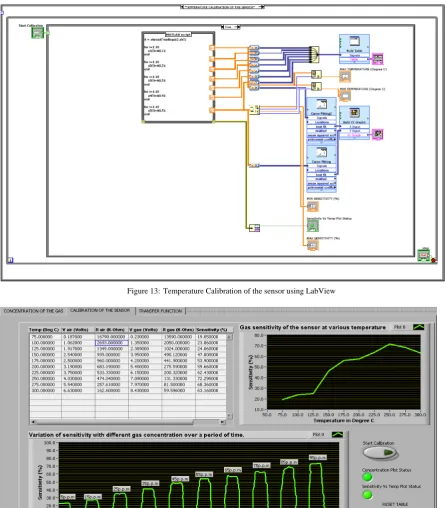The height and width of the screenshot is (508, 446).
Task: Click the table's vertical scrollbar down arrow
Action: click(x=229, y=415)
